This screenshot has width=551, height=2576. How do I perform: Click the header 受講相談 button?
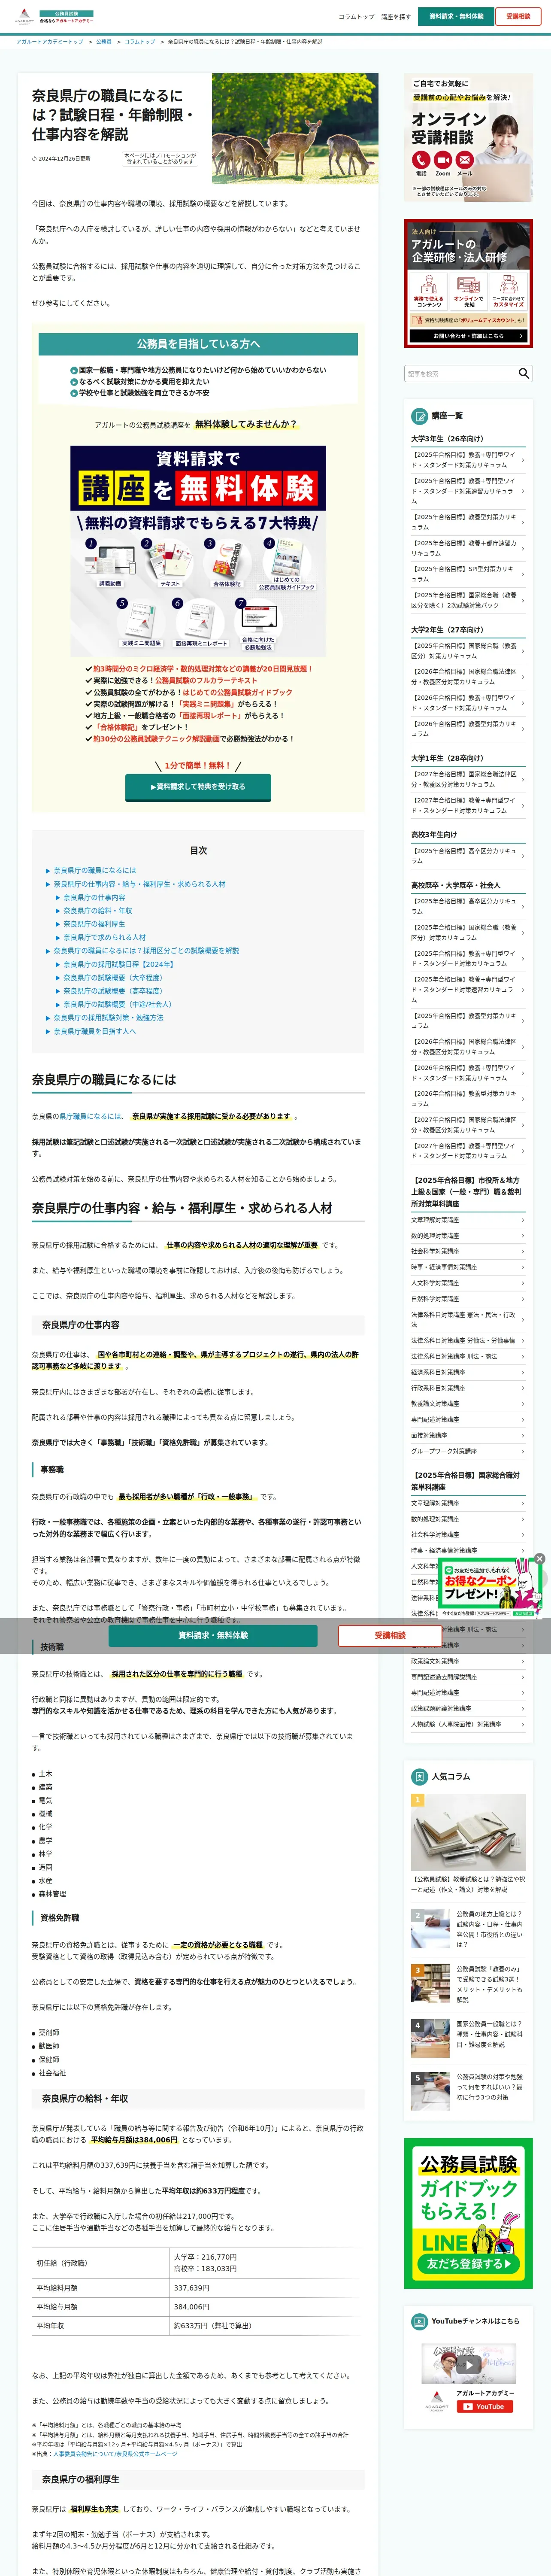tap(518, 17)
